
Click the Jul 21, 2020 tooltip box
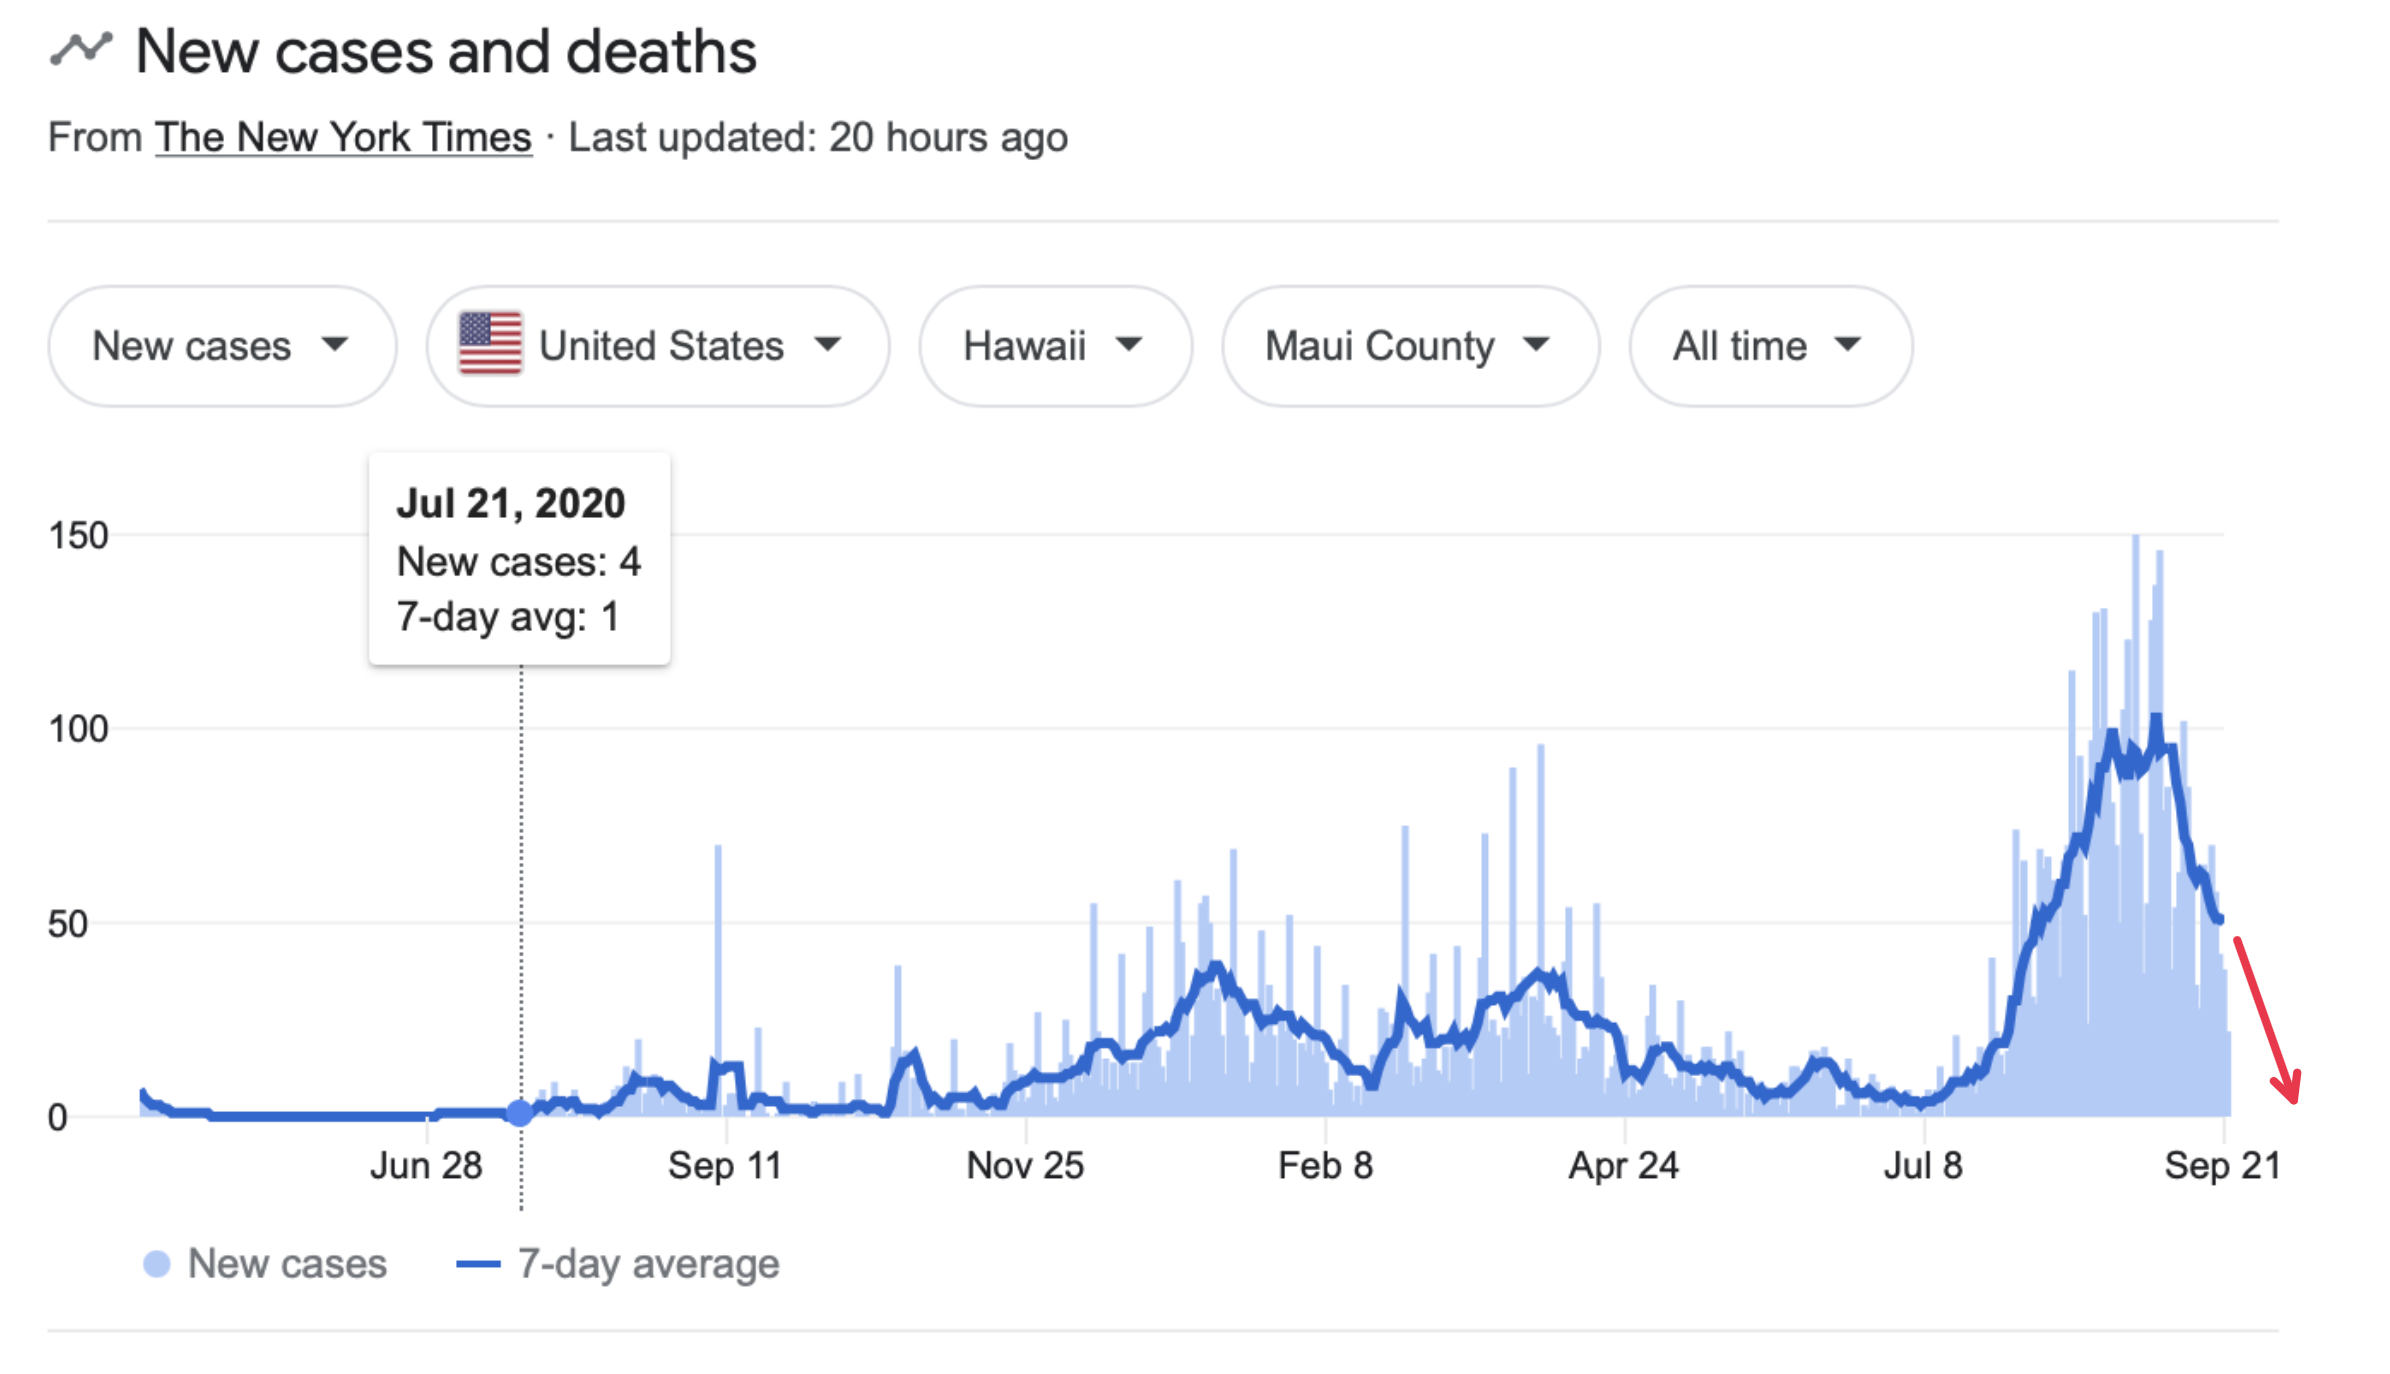(519, 558)
